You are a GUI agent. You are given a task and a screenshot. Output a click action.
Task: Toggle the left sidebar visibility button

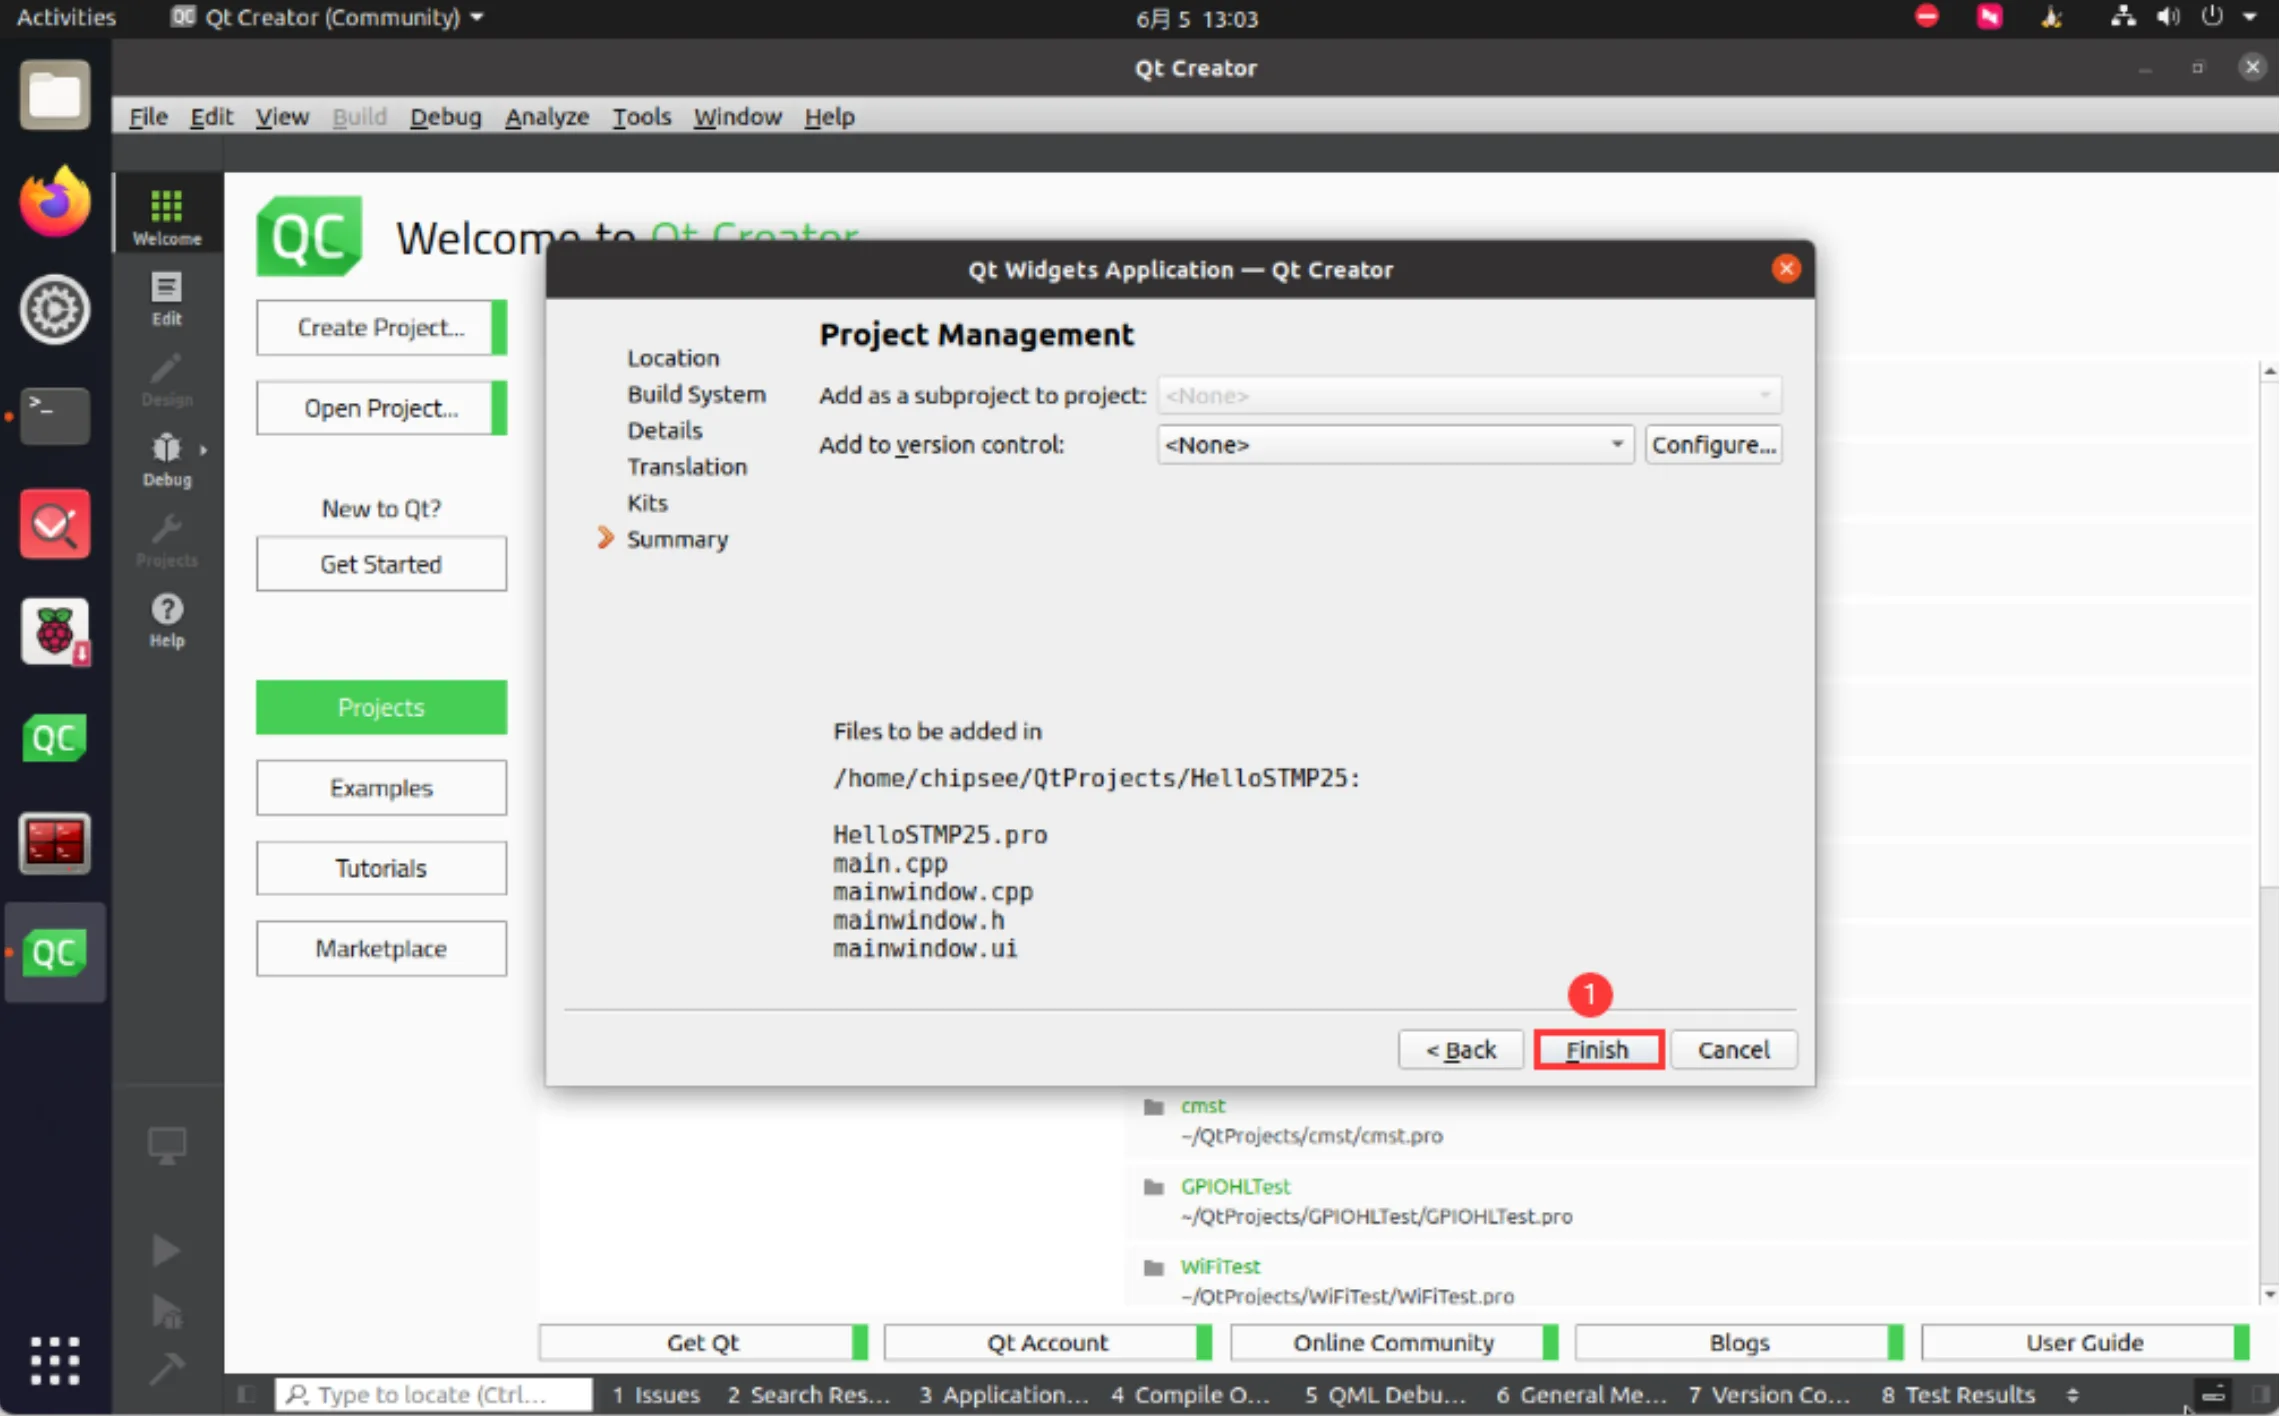tap(246, 1394)
